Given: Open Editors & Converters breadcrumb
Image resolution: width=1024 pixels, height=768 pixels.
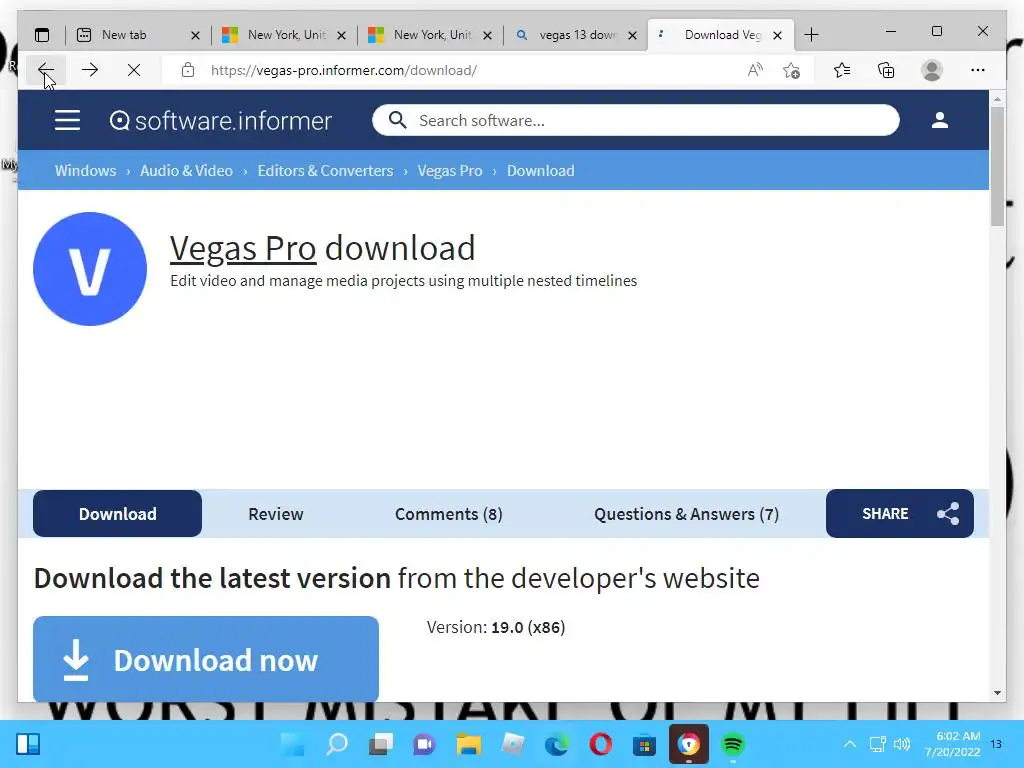Looking at the screenshot, I should [325, 170].
